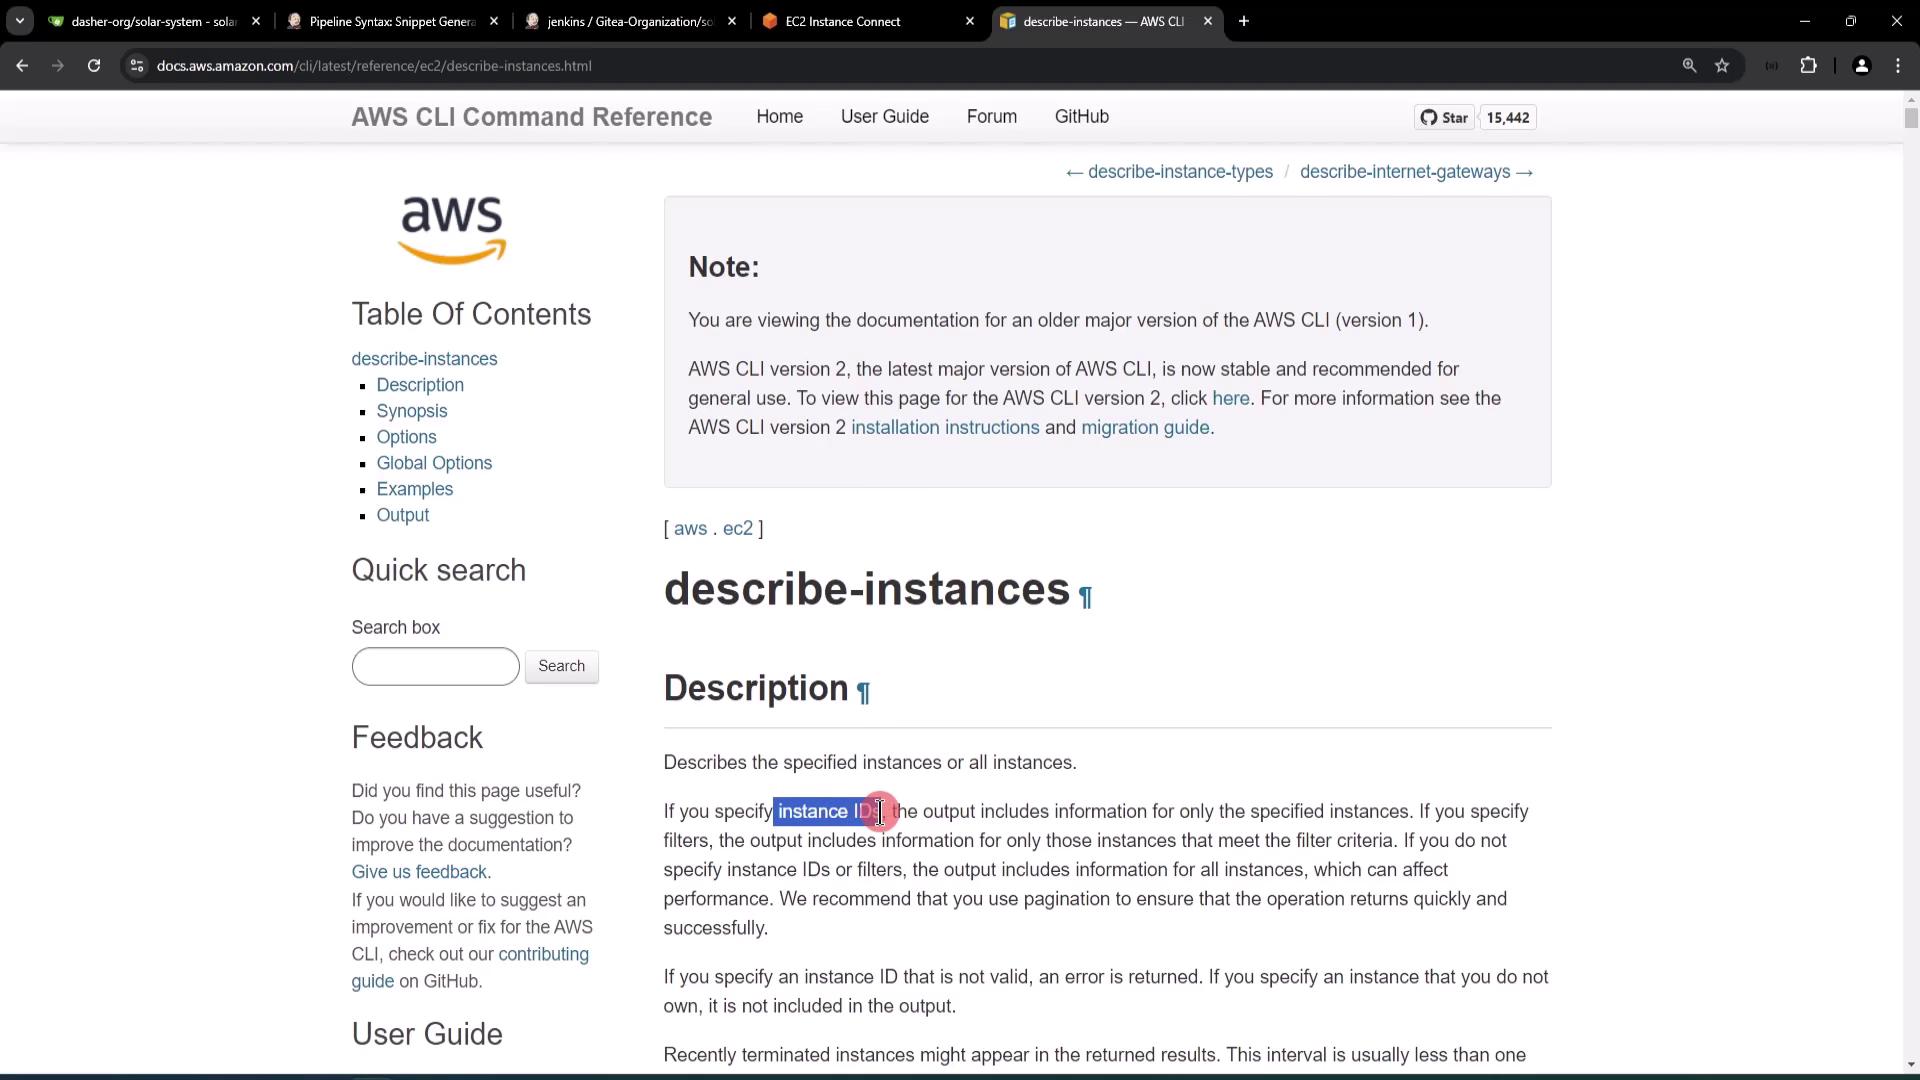The height and width of the screenshot is (1080, 1920).
Task: Open the Chrome three-dot menu
Action: [1898, 66]
